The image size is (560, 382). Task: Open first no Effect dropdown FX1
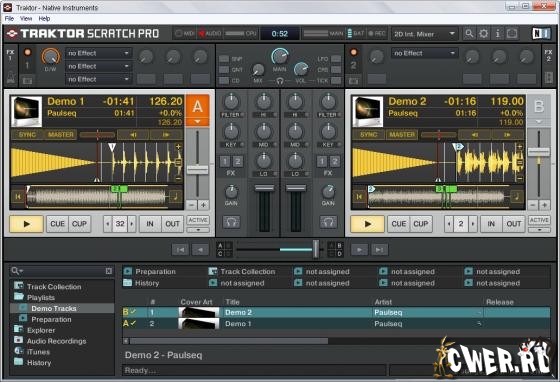[x=99, y=53]
